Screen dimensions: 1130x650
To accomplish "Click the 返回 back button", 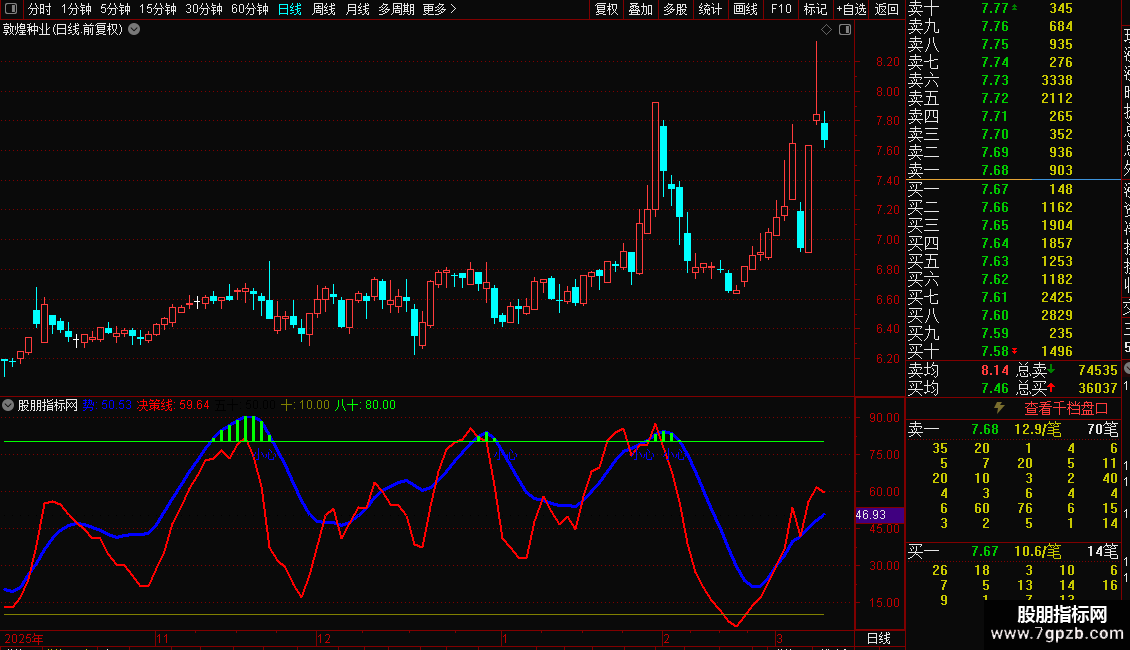I will coord(886,9).
